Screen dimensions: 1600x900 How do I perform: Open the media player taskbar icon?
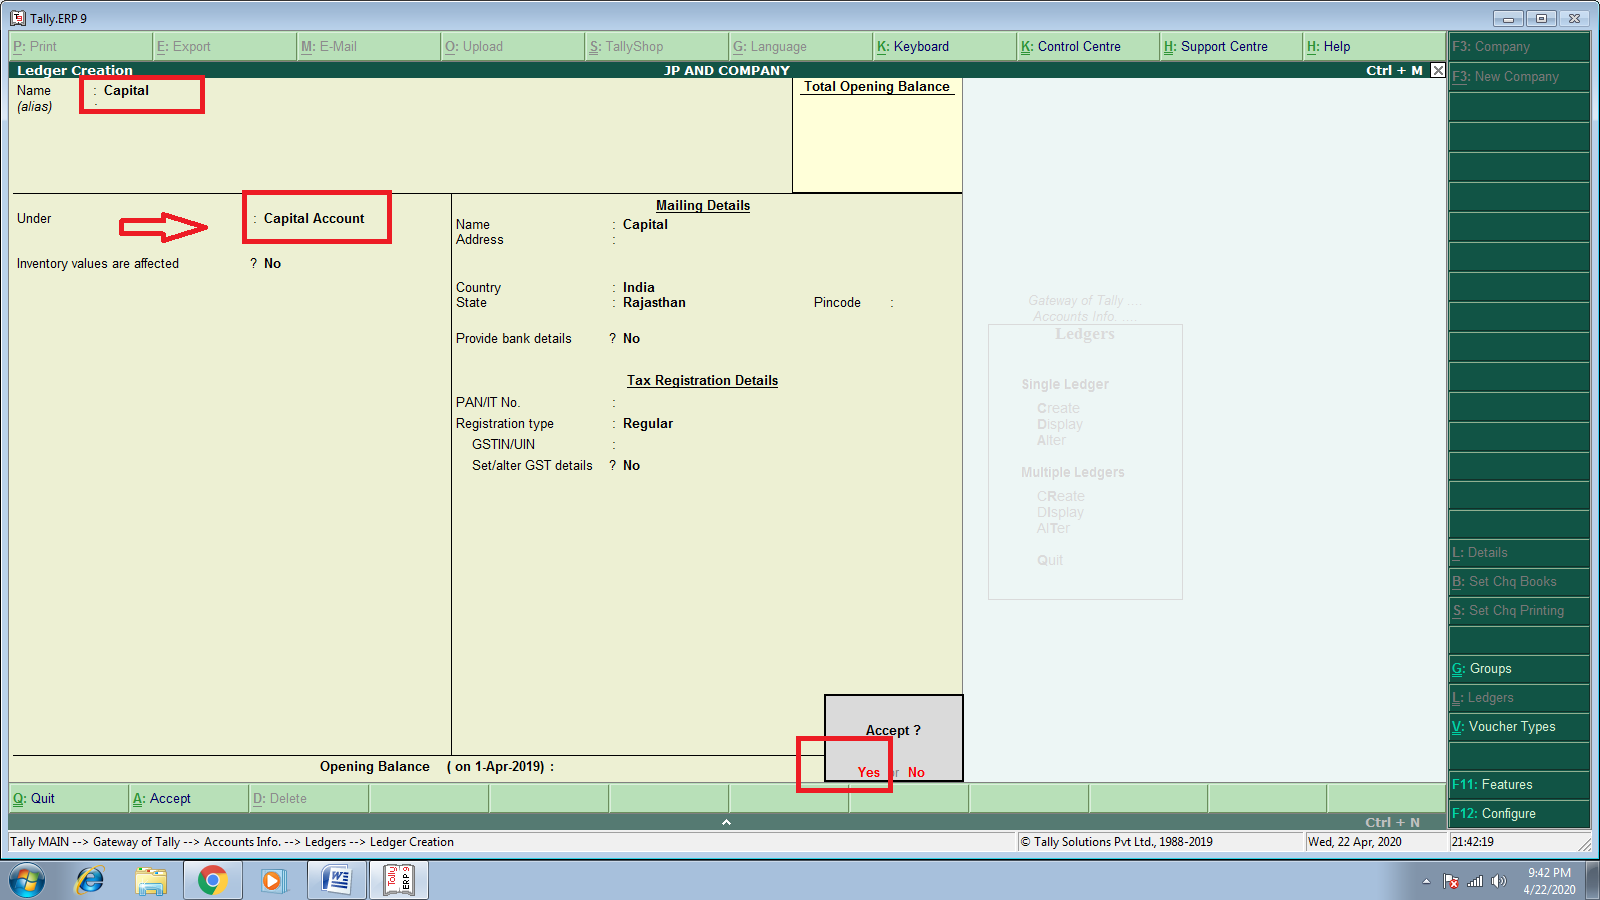pyautogui.click(x=271, y=880)
